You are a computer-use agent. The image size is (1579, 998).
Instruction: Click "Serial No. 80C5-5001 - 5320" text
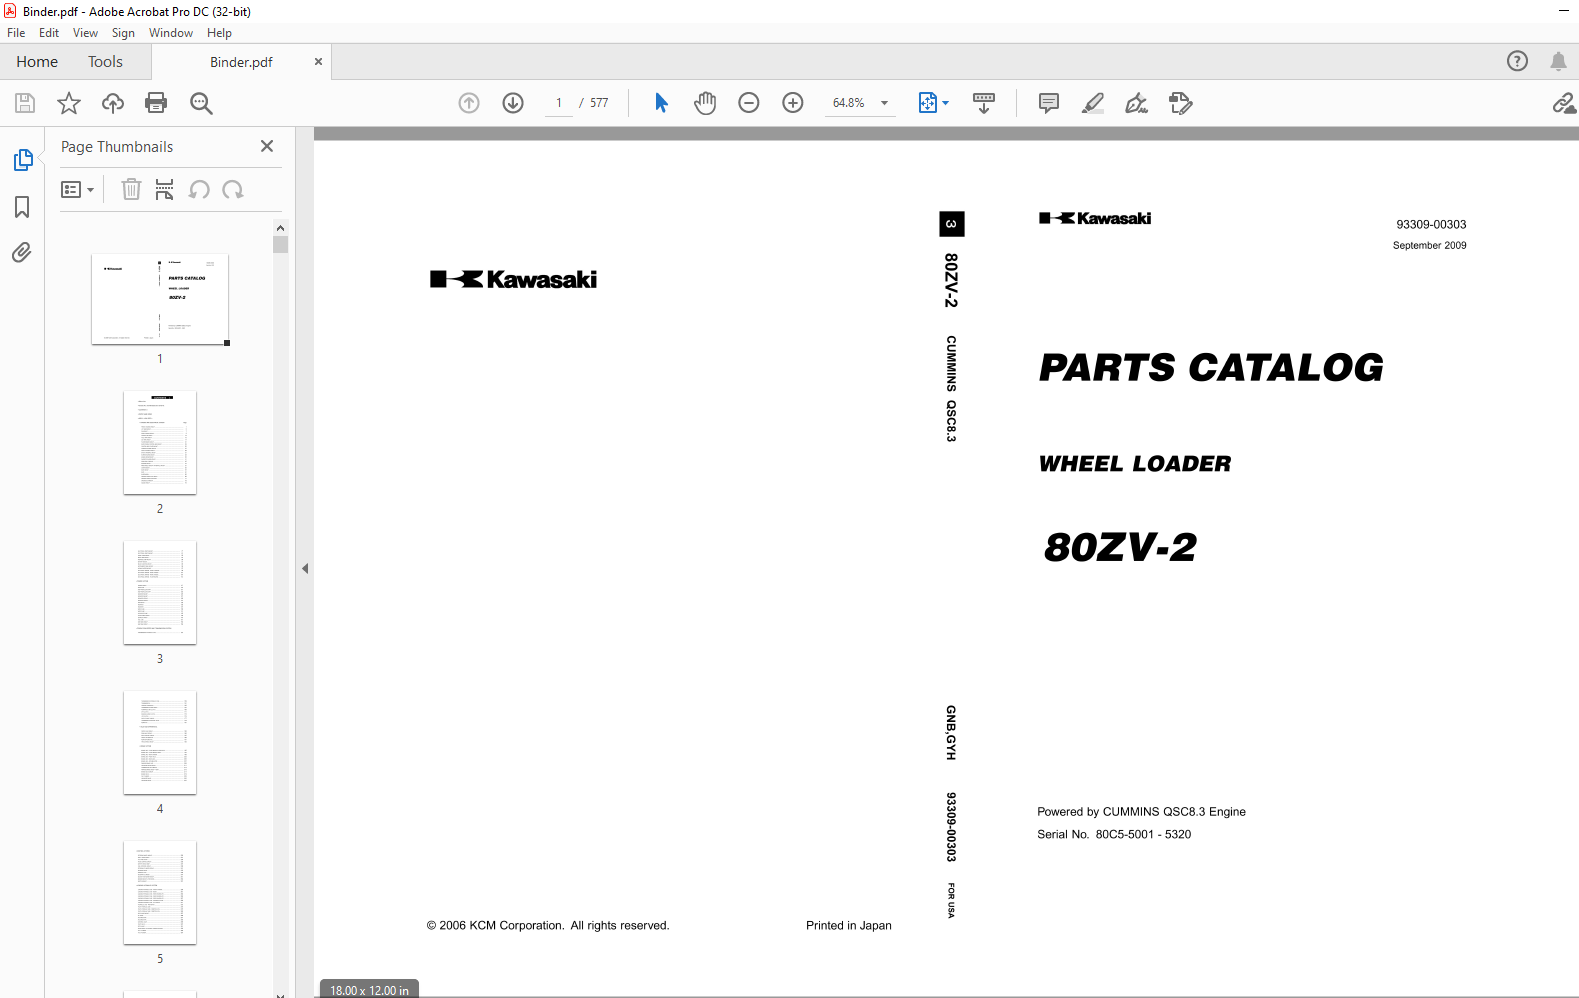[1114, 834]
